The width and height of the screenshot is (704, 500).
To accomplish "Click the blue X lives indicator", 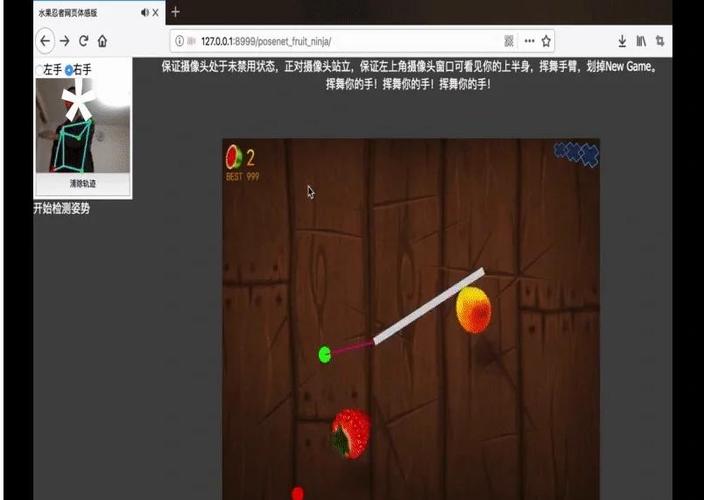I will [576, 154].
